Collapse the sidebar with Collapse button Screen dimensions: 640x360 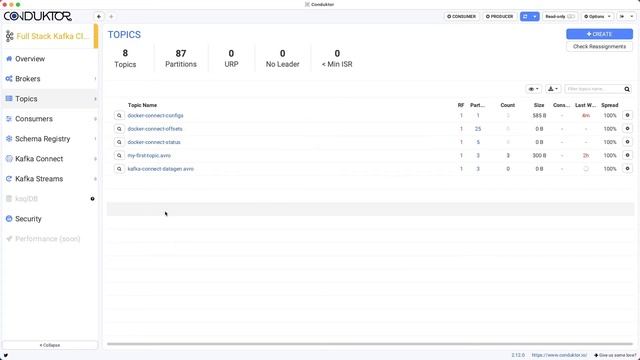50,345
